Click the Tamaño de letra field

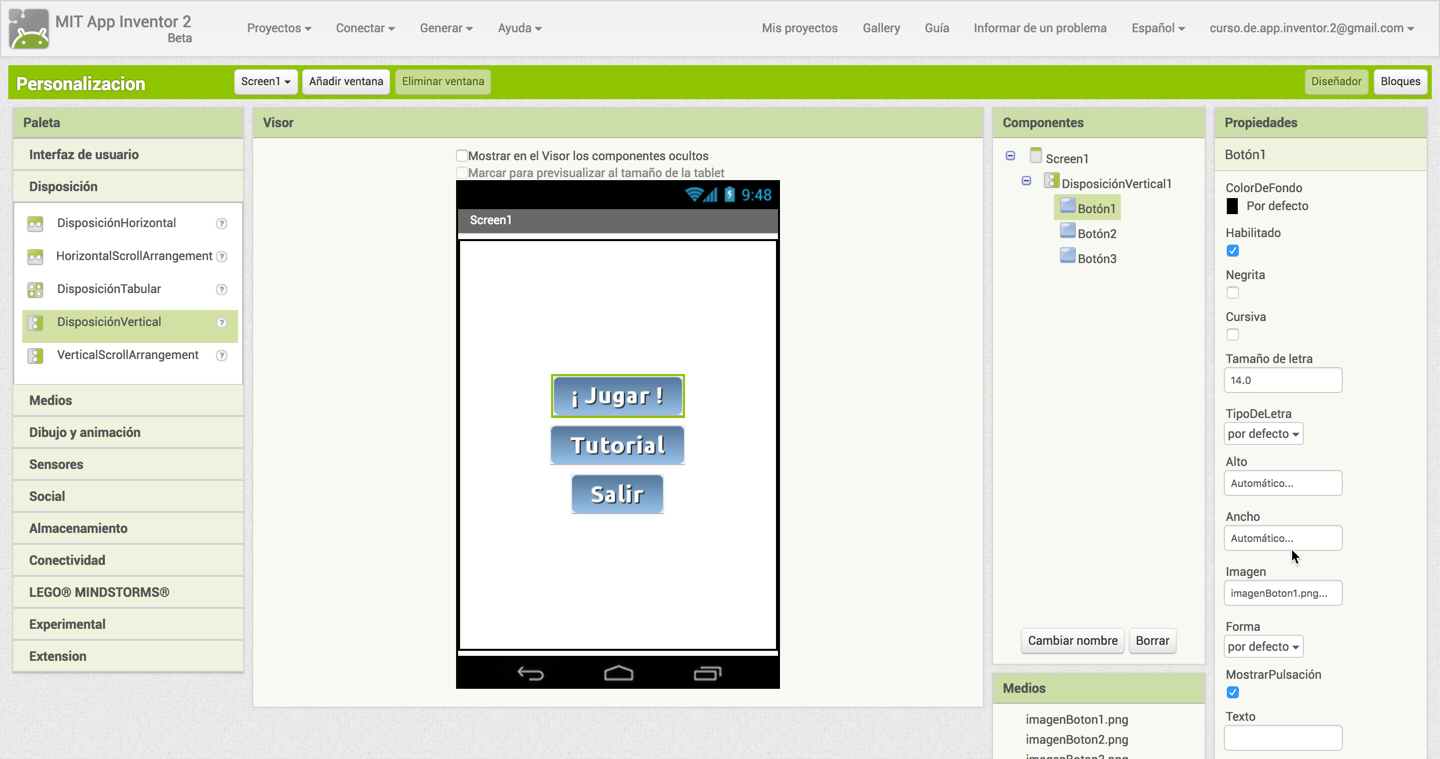point(1283,381)
